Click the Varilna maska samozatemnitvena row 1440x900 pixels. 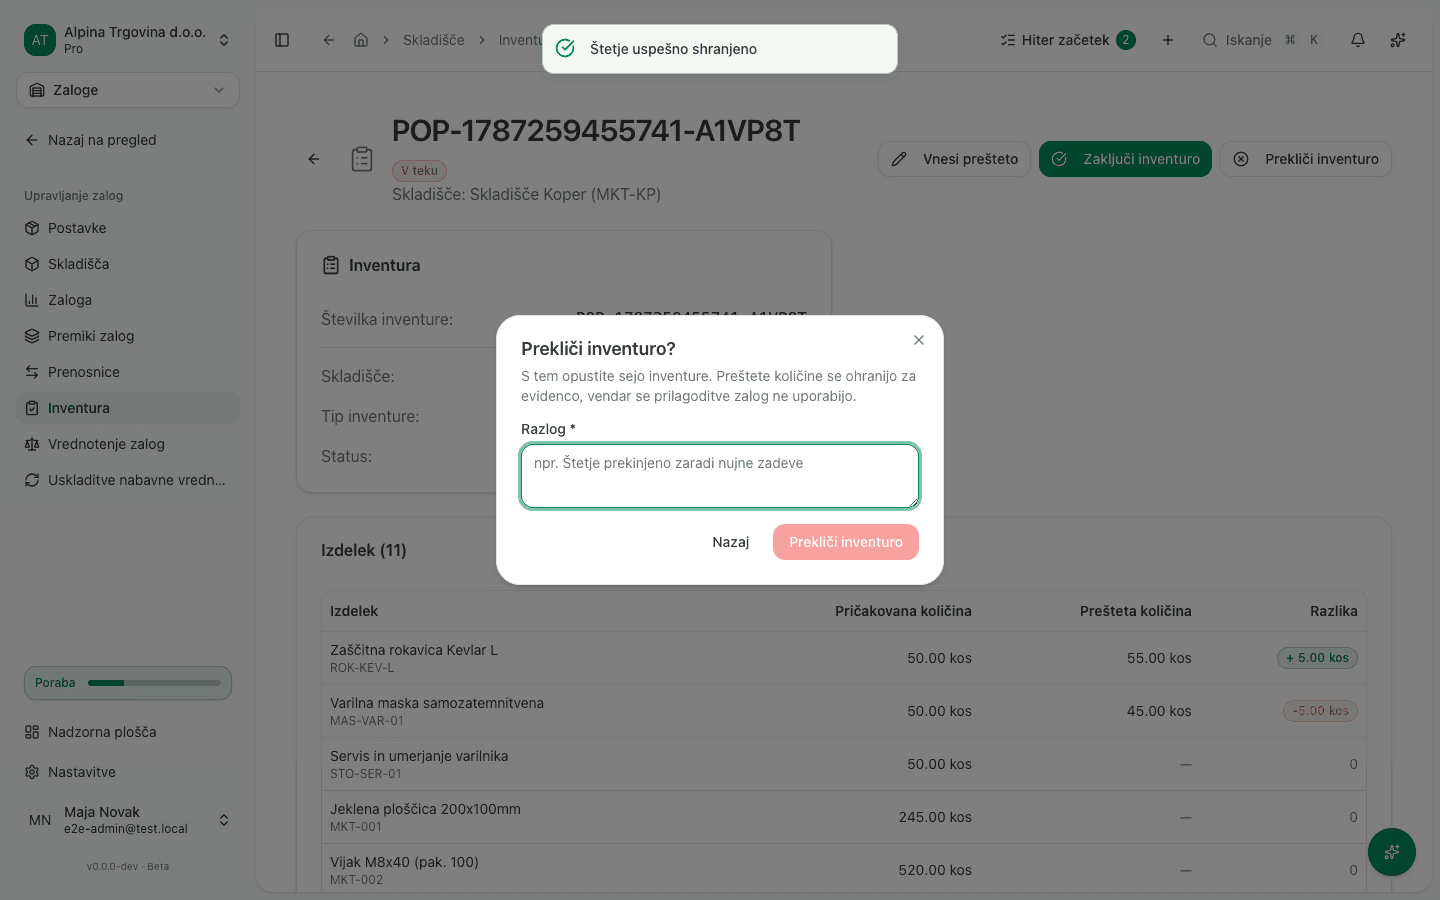click(x=844, y=711)
